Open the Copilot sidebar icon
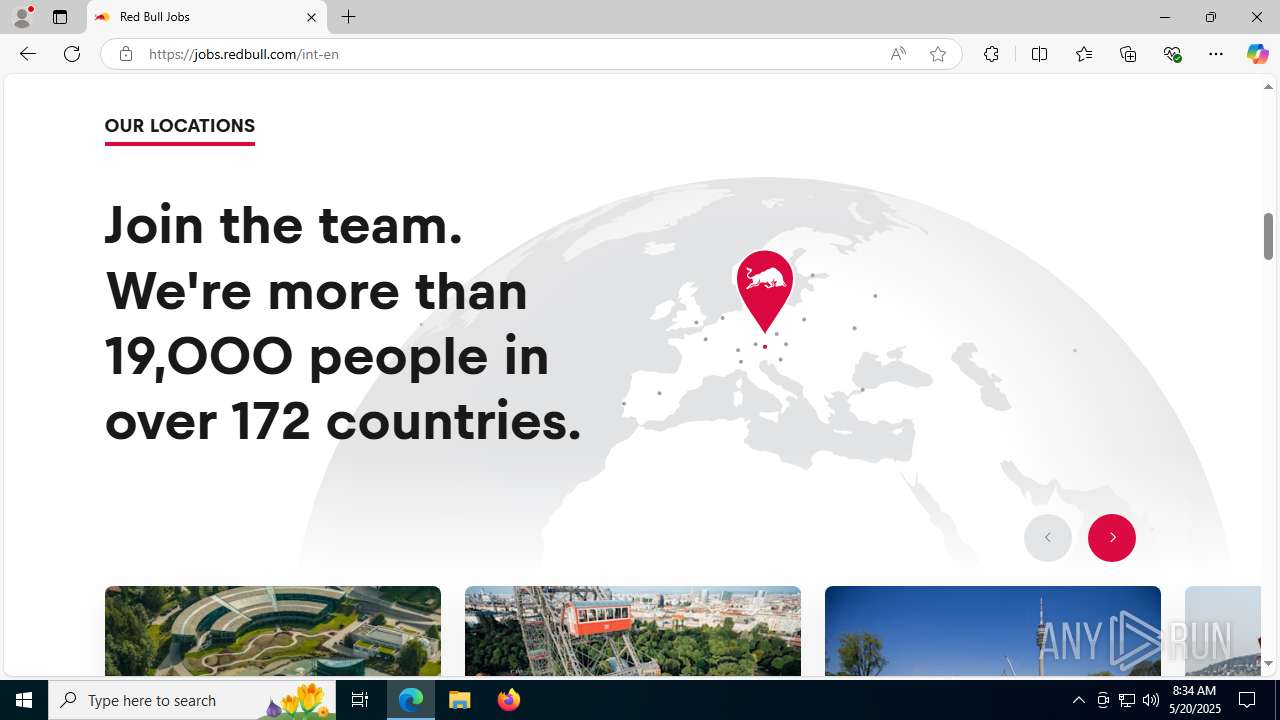Screen dimensions: 1280x720 1257,54
